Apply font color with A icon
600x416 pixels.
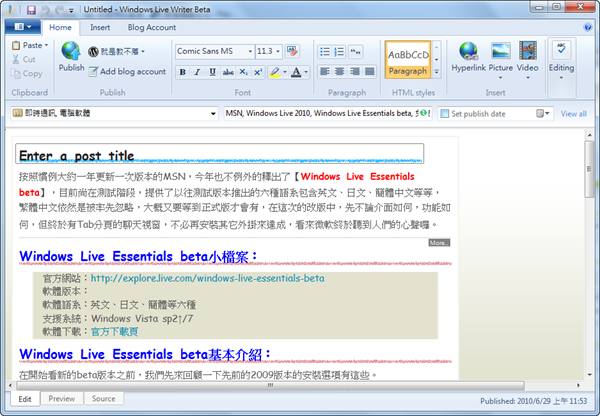296,72
